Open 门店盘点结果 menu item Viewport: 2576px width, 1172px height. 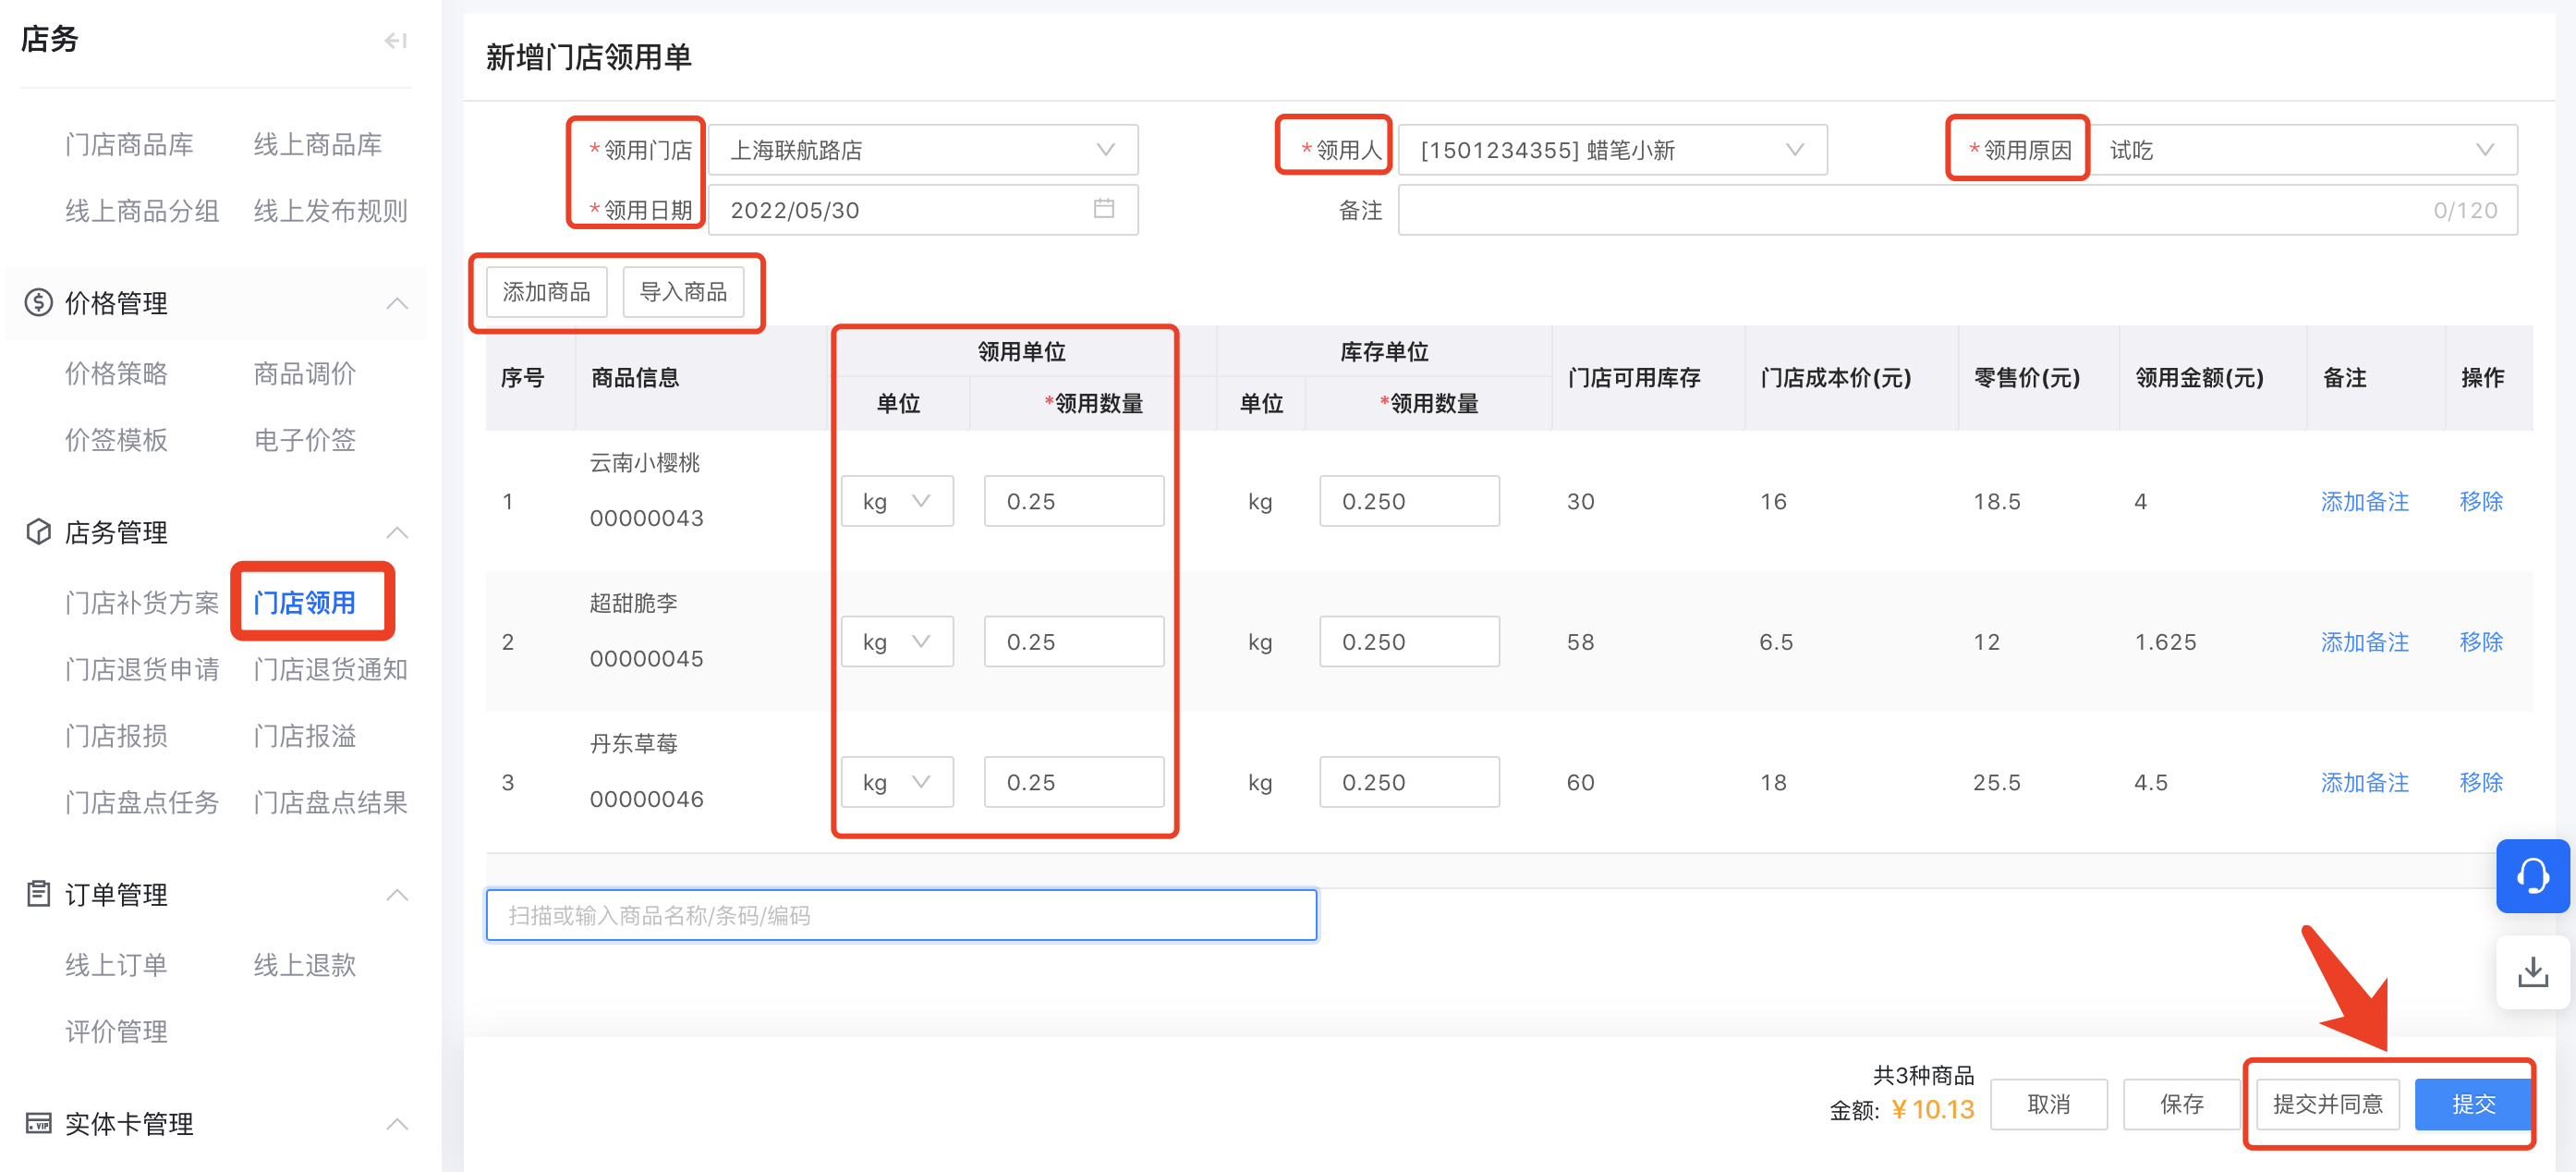click(331, 802)
